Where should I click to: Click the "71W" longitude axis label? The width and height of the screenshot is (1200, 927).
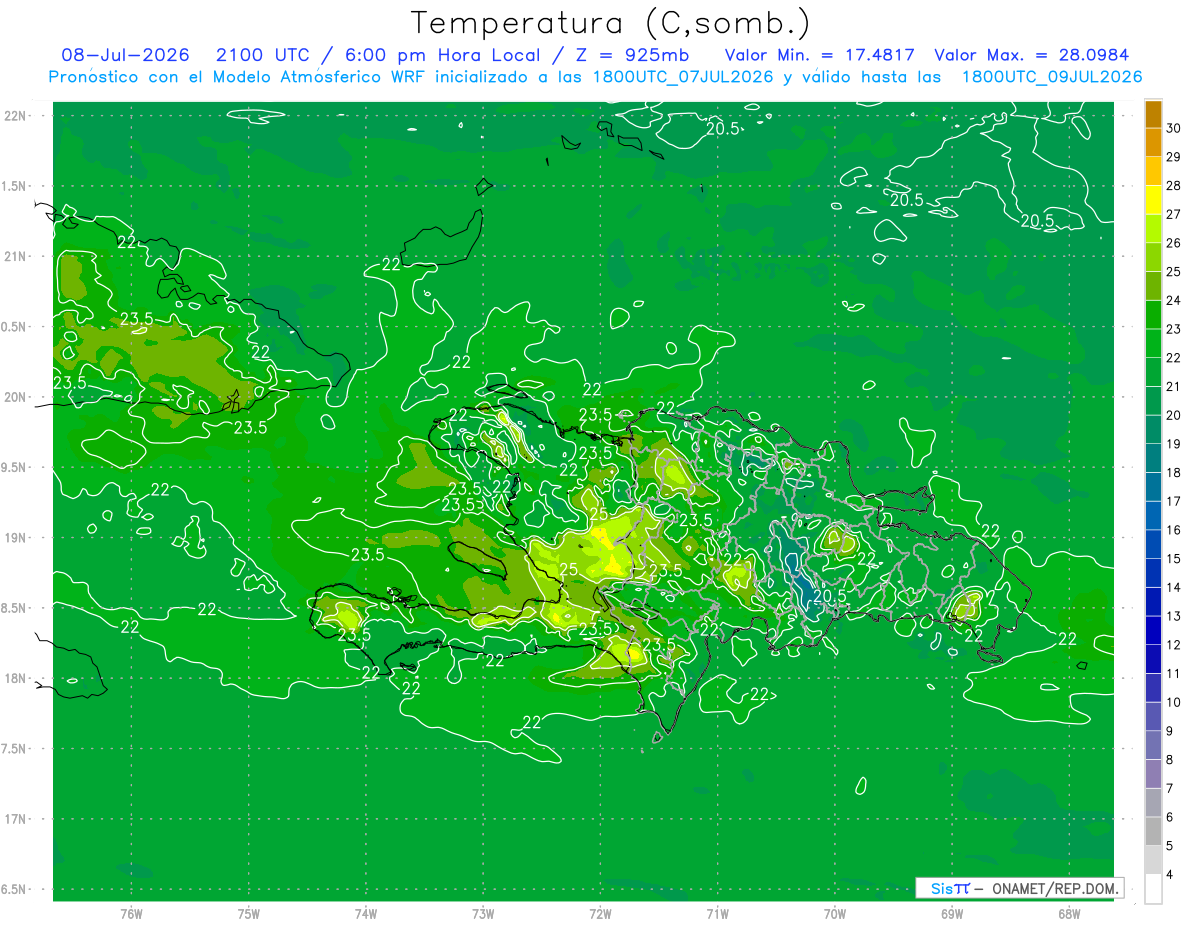pos(717,914)
